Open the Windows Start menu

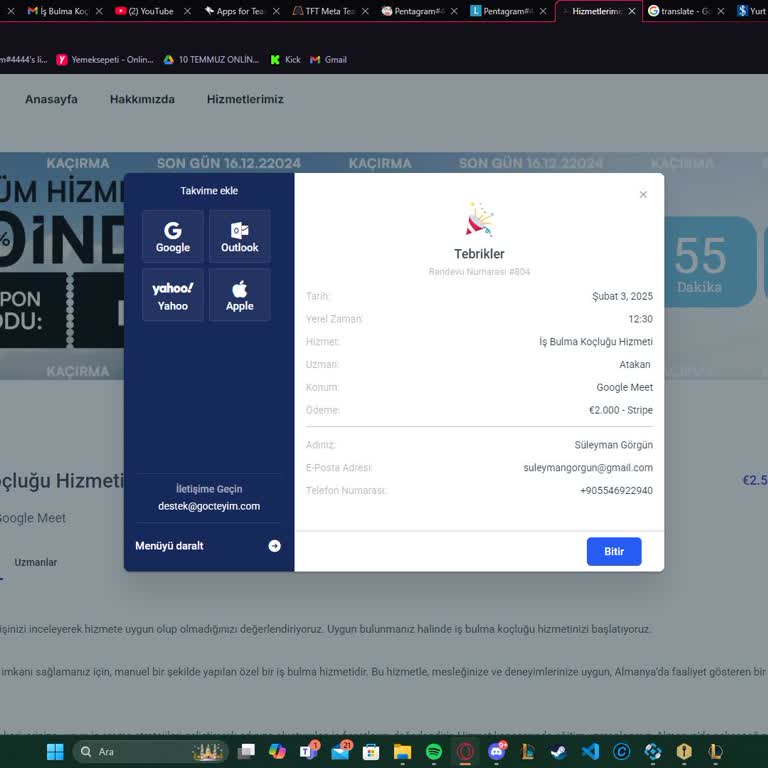tap(55, 751)
